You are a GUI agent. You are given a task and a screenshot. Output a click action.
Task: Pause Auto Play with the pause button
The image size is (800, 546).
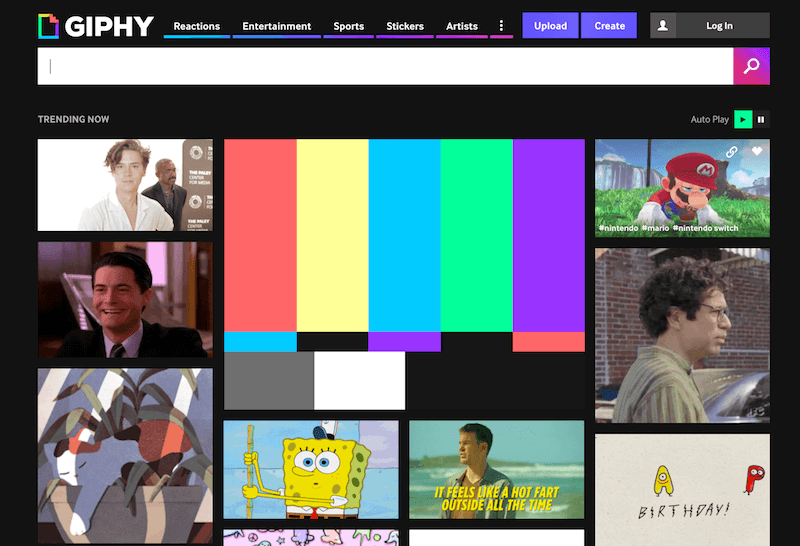click(761, 119)
